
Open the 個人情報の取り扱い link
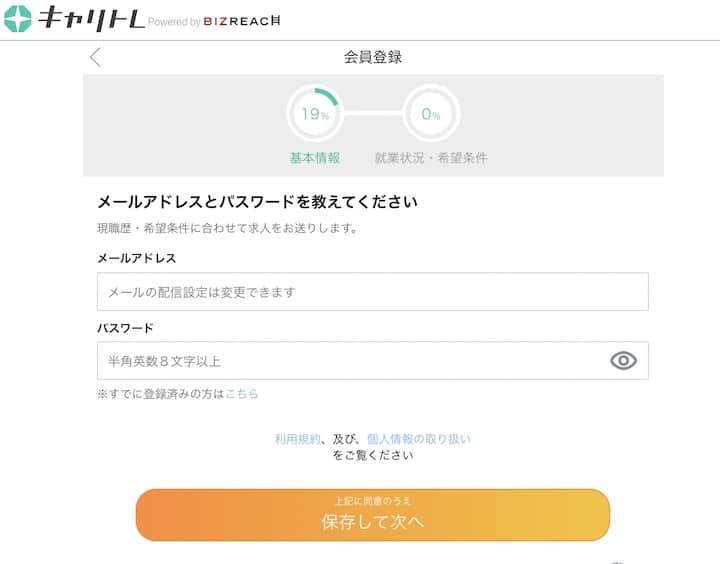click(418, 439)
